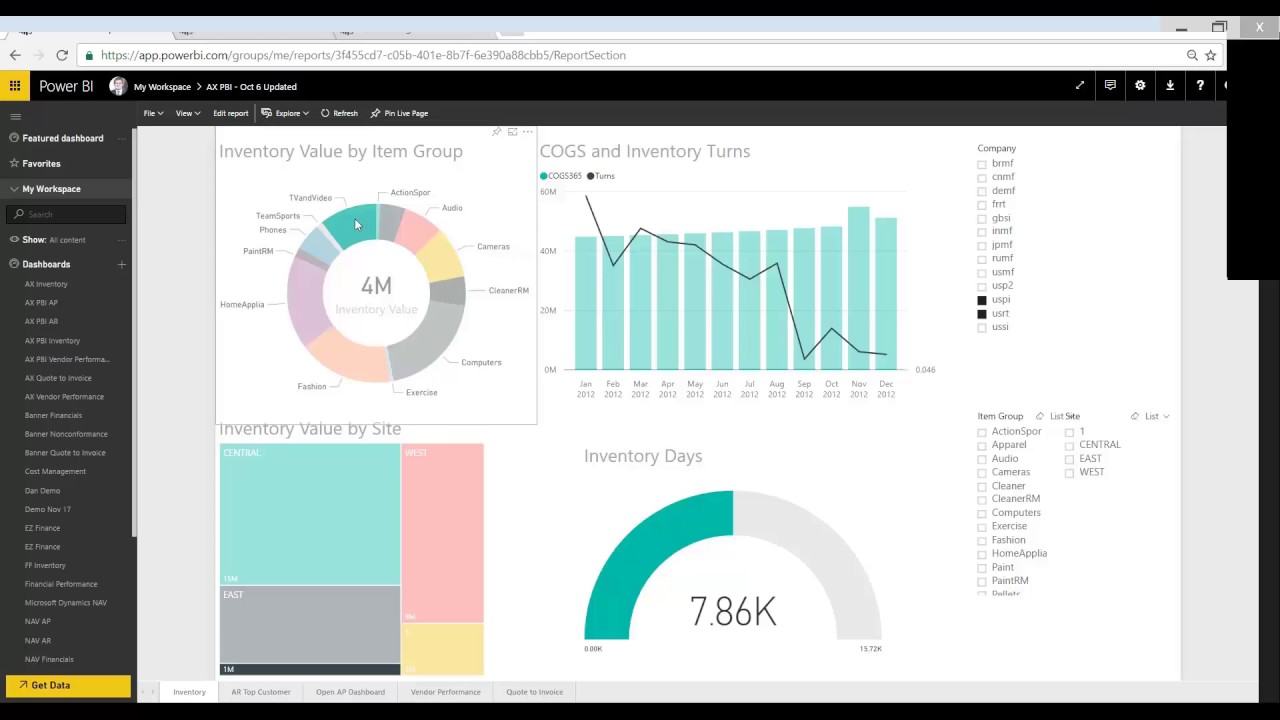Select the CENTRAL treemap block
1280x720 pixels.
point(310,514)
